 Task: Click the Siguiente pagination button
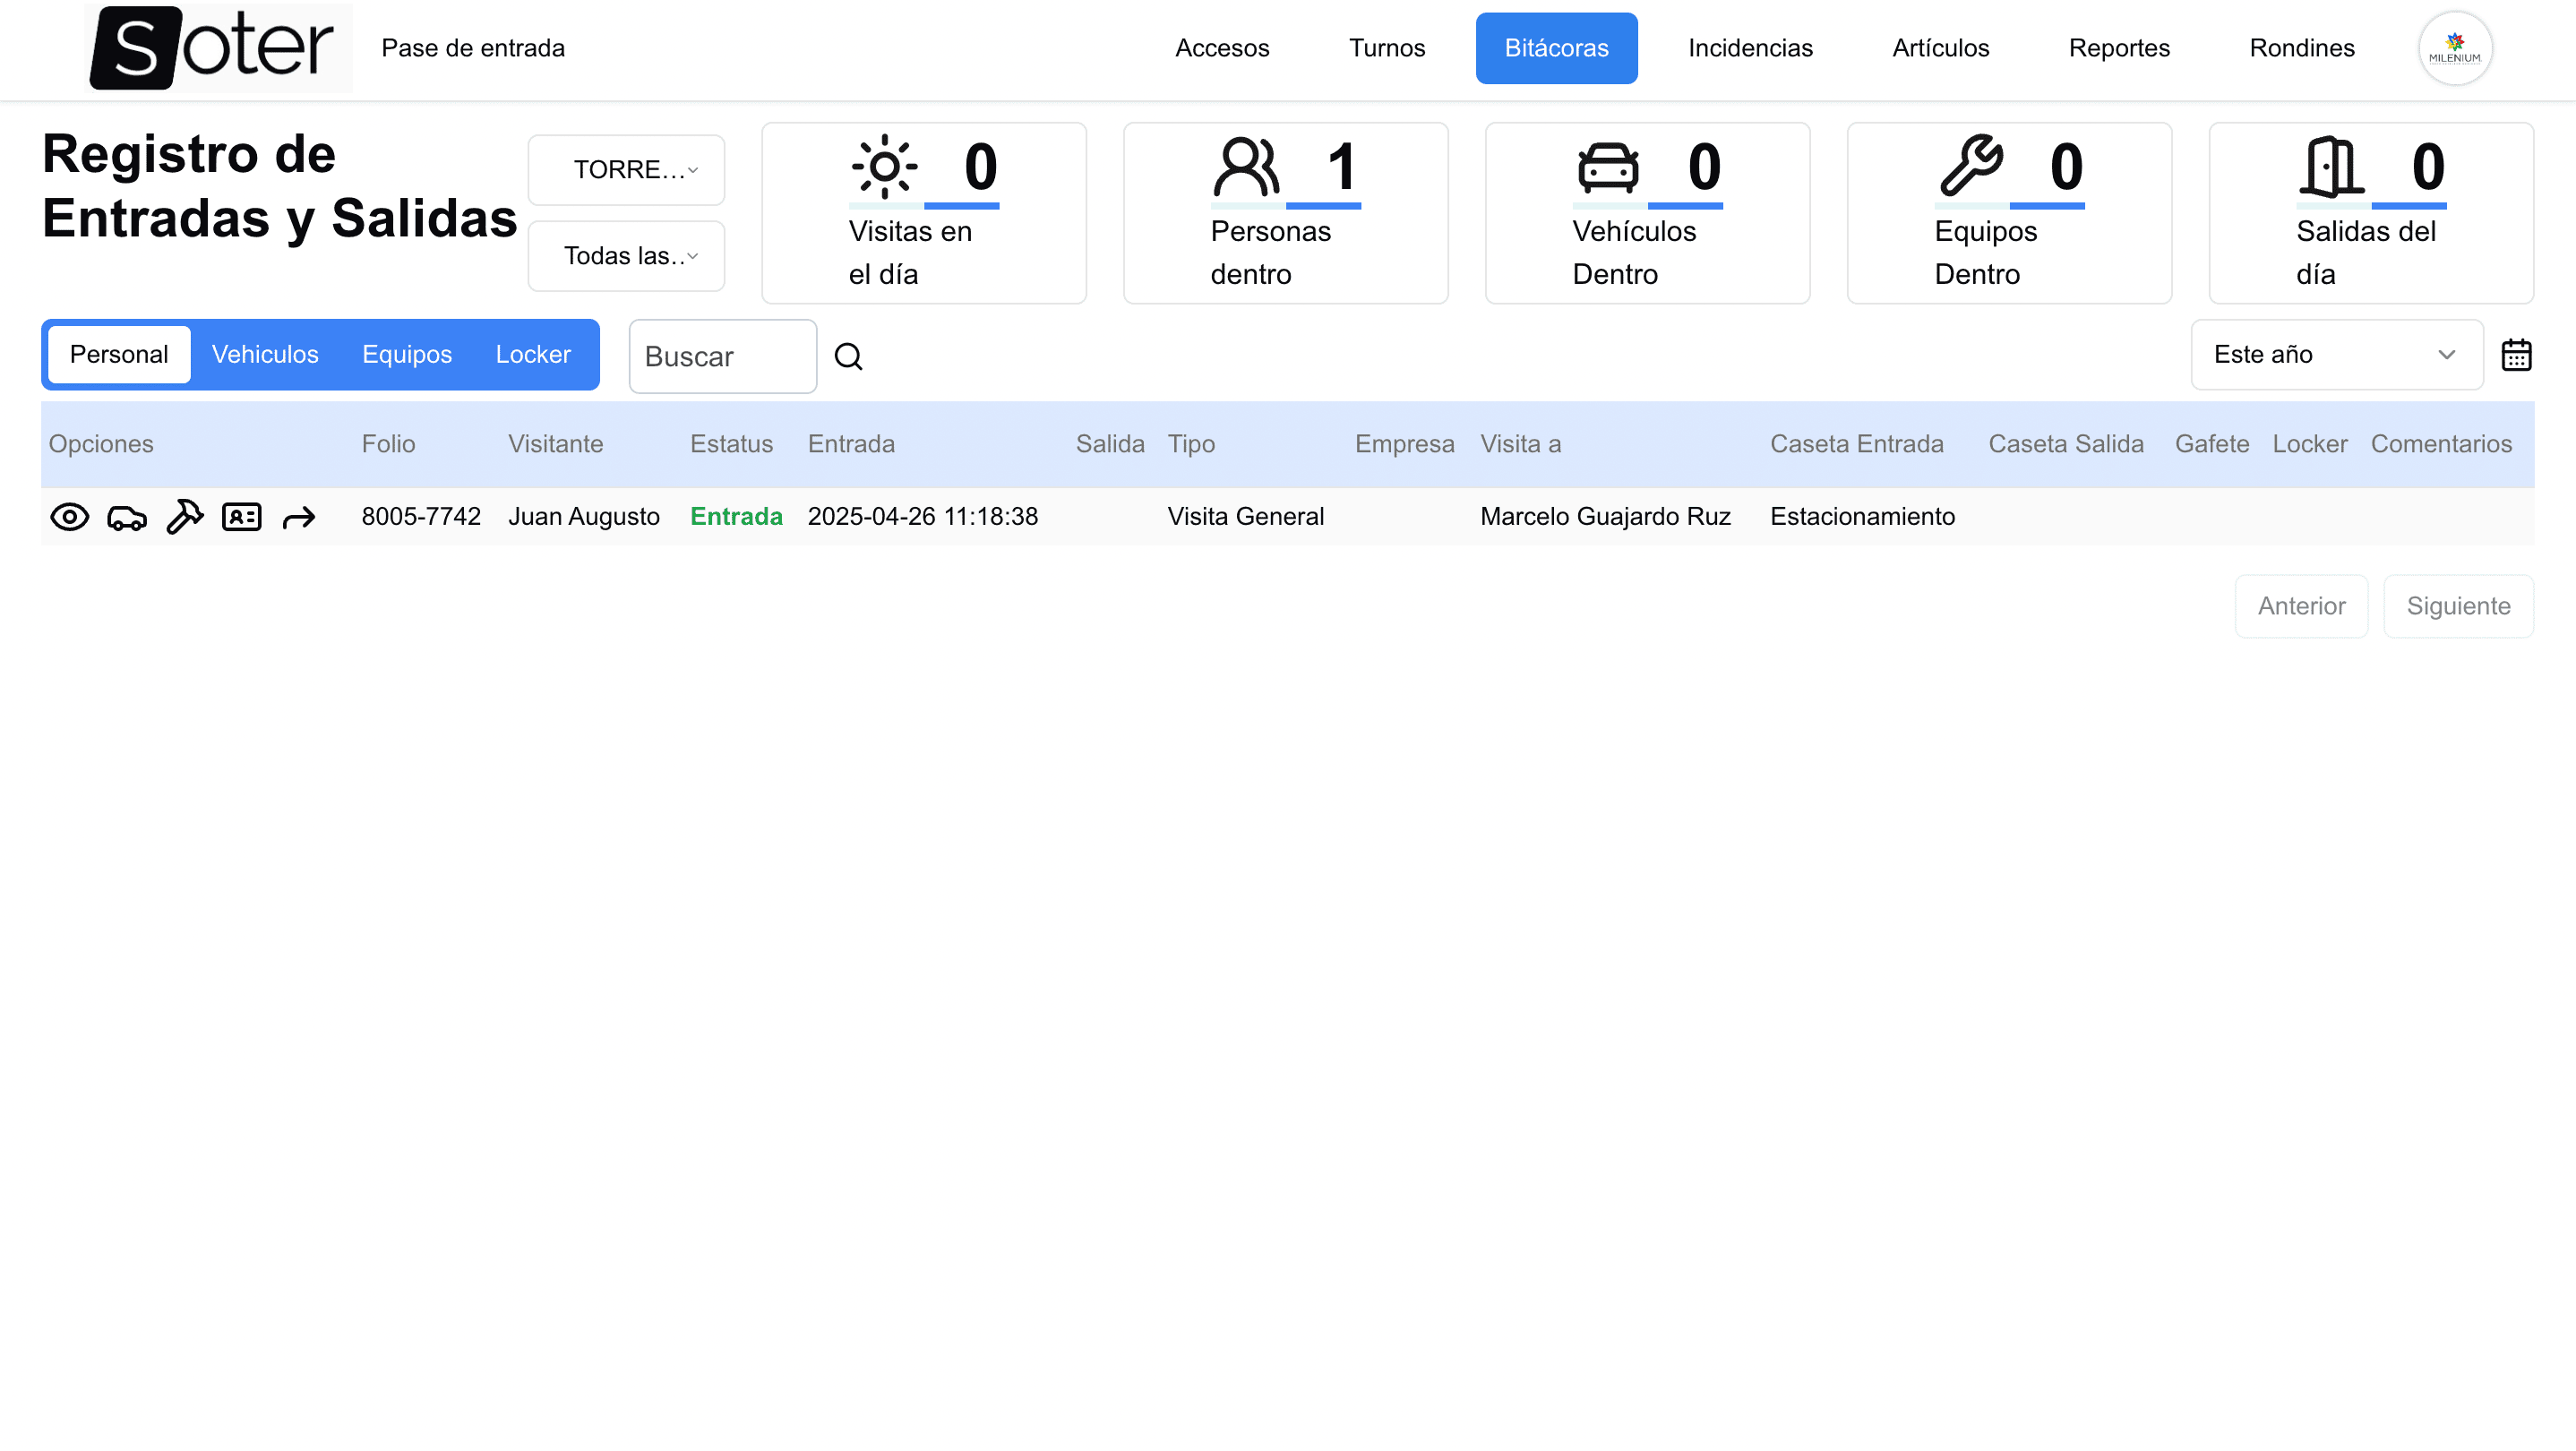click(2458, 606)
